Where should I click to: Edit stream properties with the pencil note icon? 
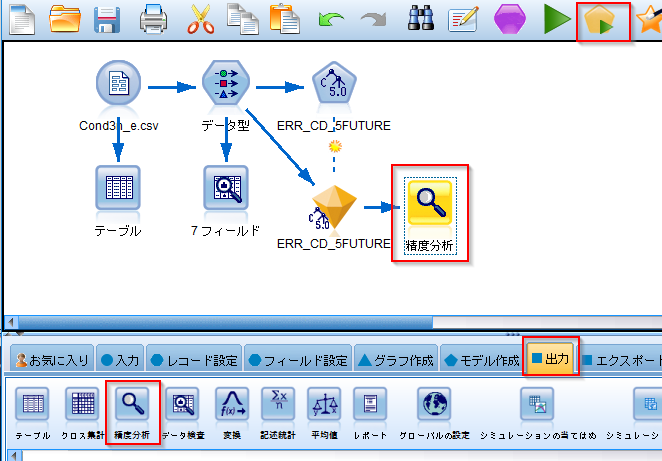(x=463, y=19)
